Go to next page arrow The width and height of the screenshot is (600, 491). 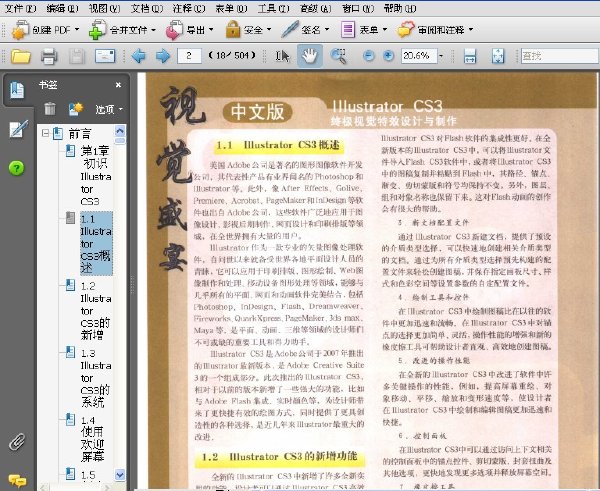coord(163,56)
